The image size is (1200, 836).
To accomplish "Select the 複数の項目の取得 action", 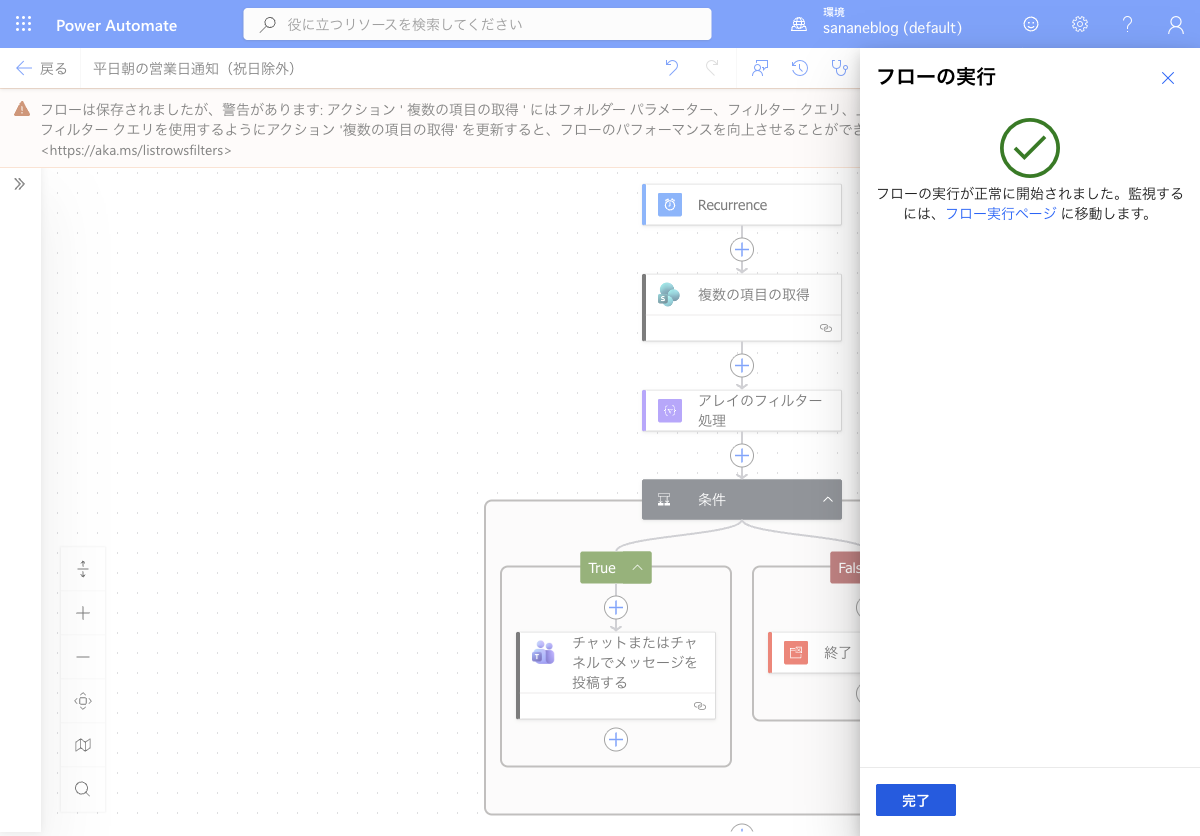I will click(x=742, y=307).
